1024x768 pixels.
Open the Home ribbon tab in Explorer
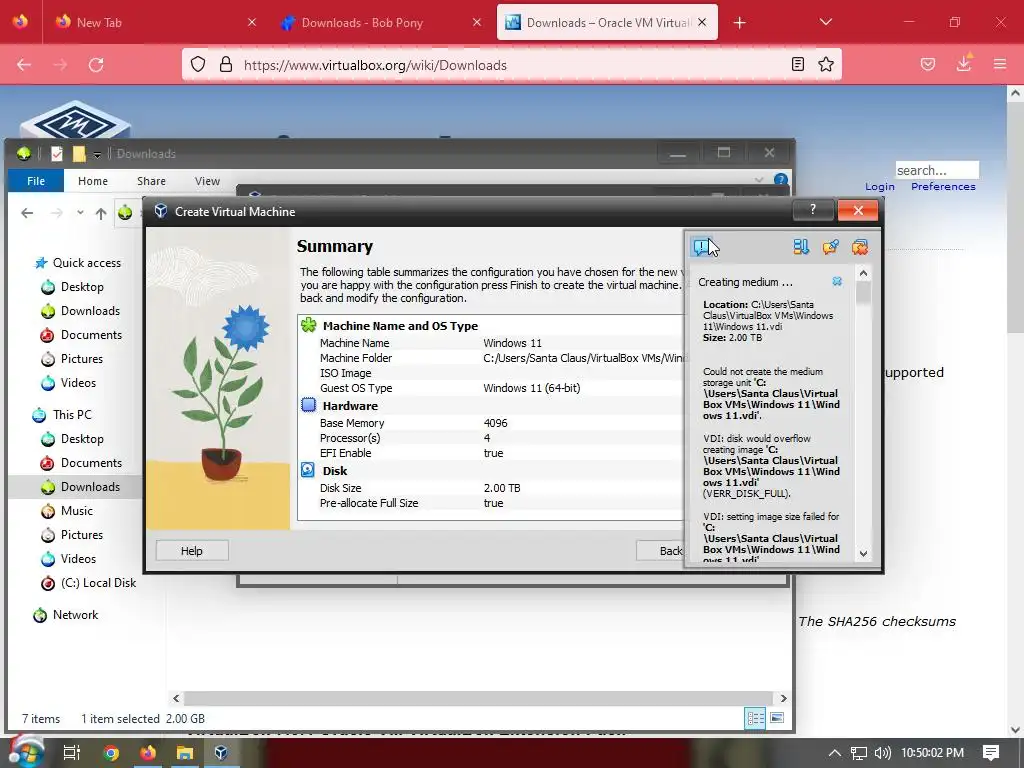pos(93,181)
